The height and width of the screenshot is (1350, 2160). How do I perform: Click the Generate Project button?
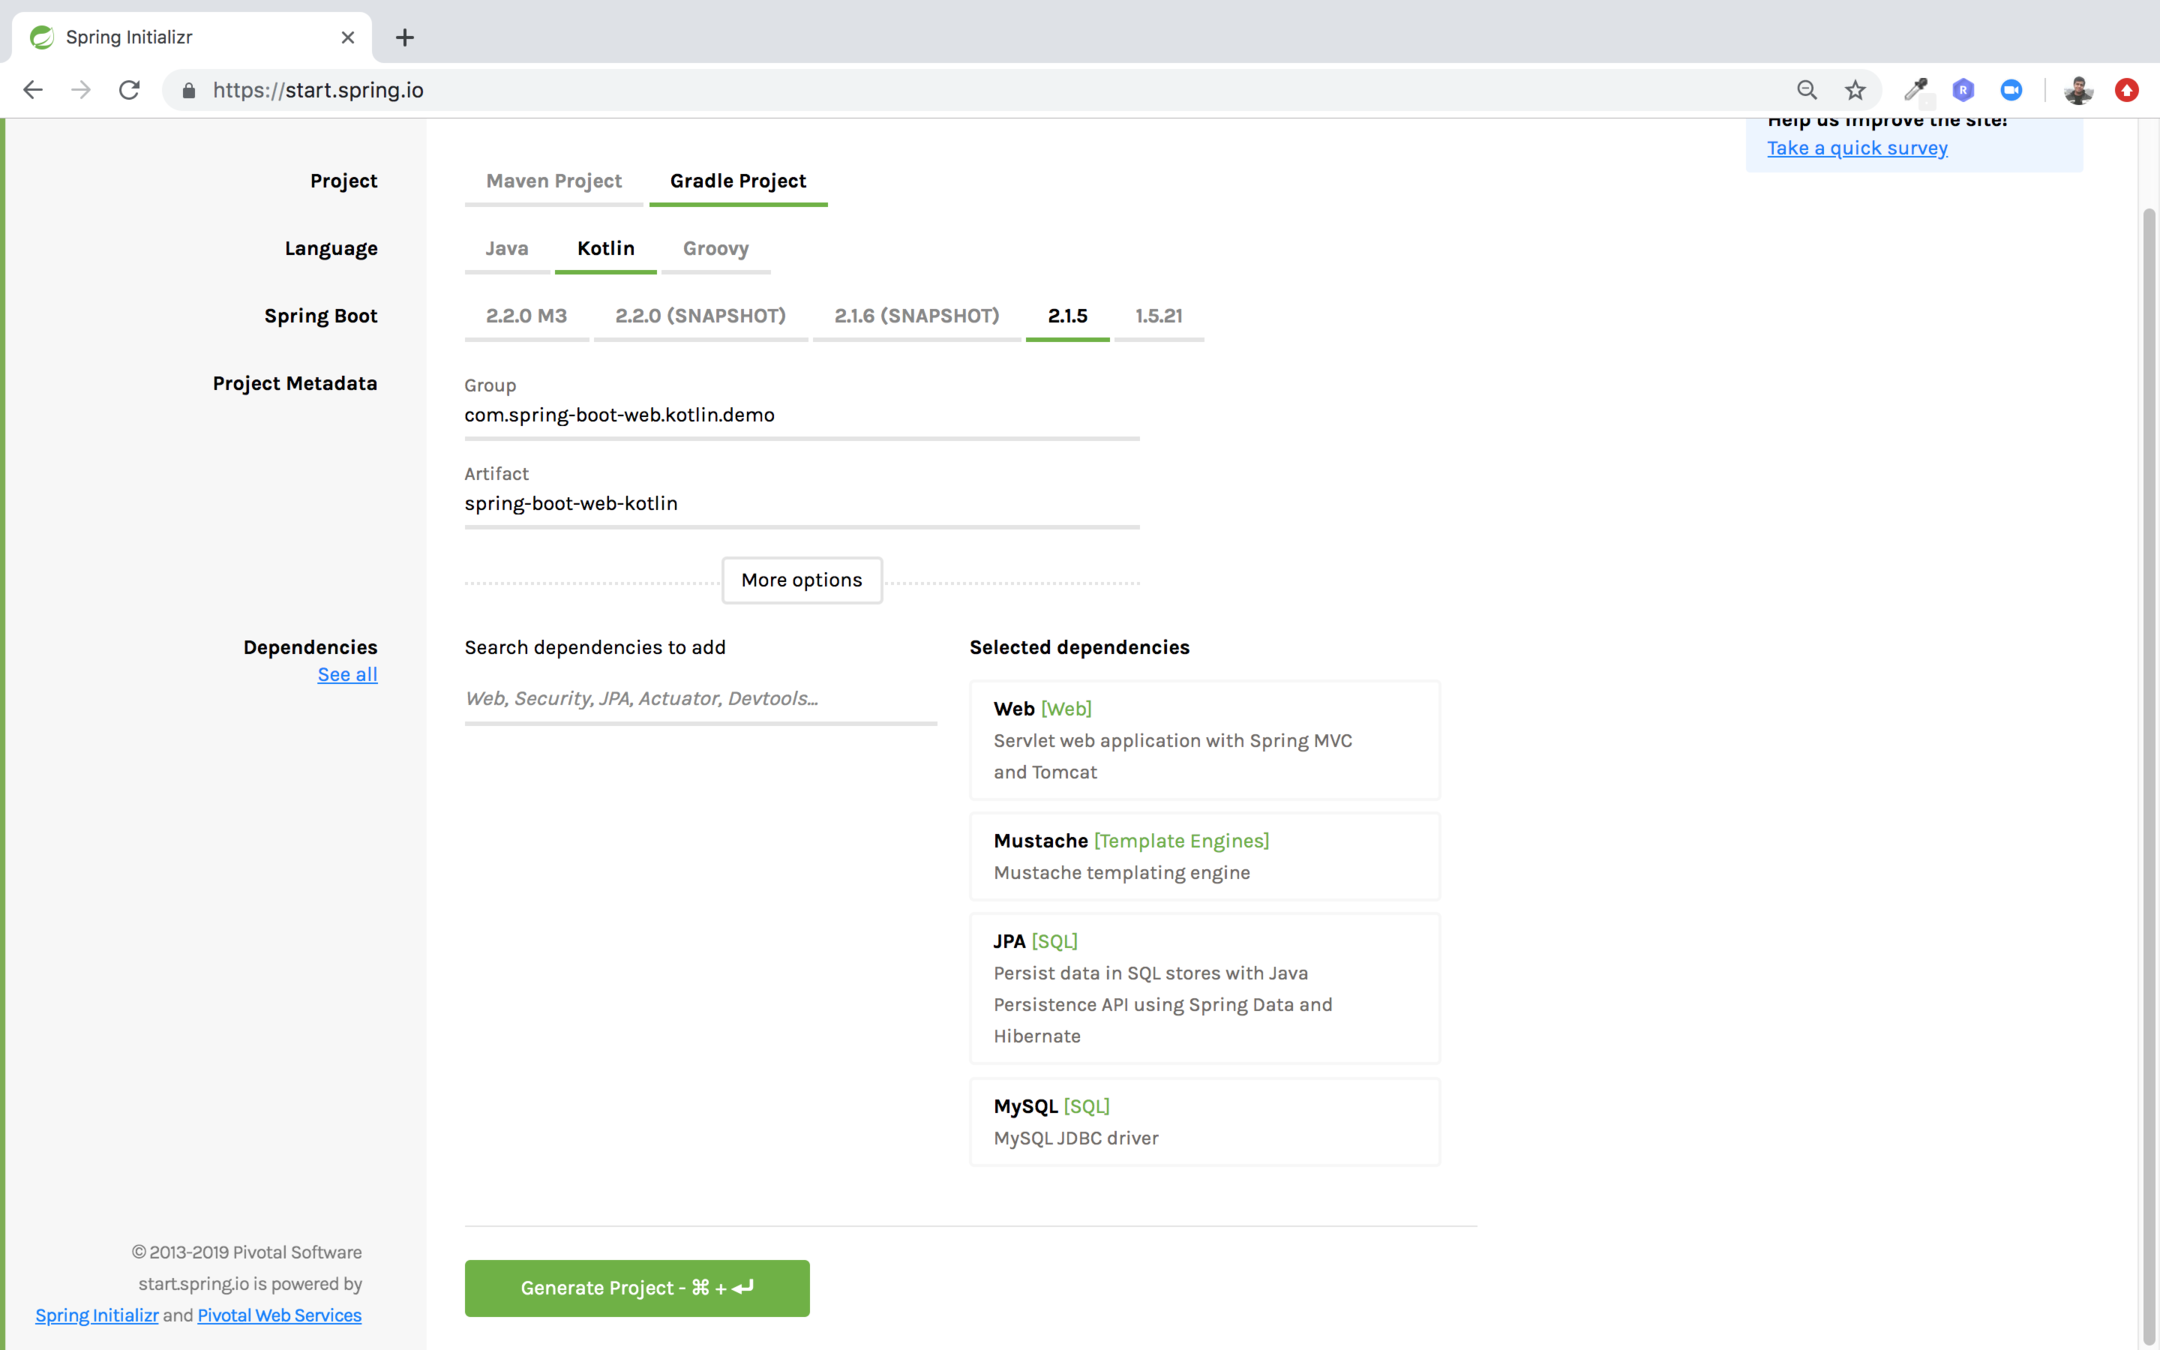636,1288
